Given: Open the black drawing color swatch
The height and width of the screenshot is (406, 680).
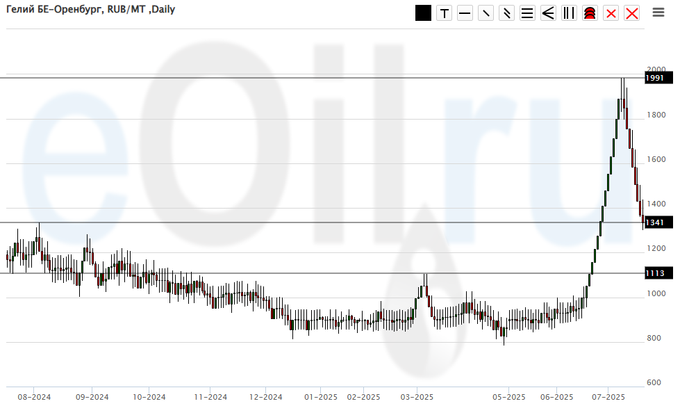Looking at the screenshot, I should (423, 13).
